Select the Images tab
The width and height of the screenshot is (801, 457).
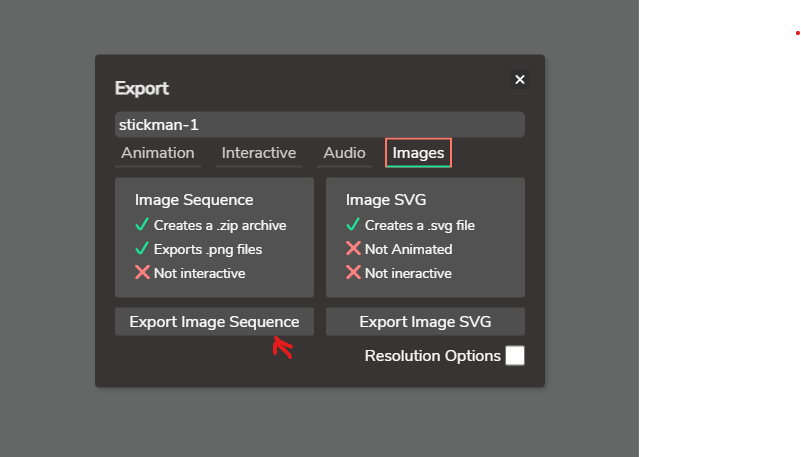[418, 153]
